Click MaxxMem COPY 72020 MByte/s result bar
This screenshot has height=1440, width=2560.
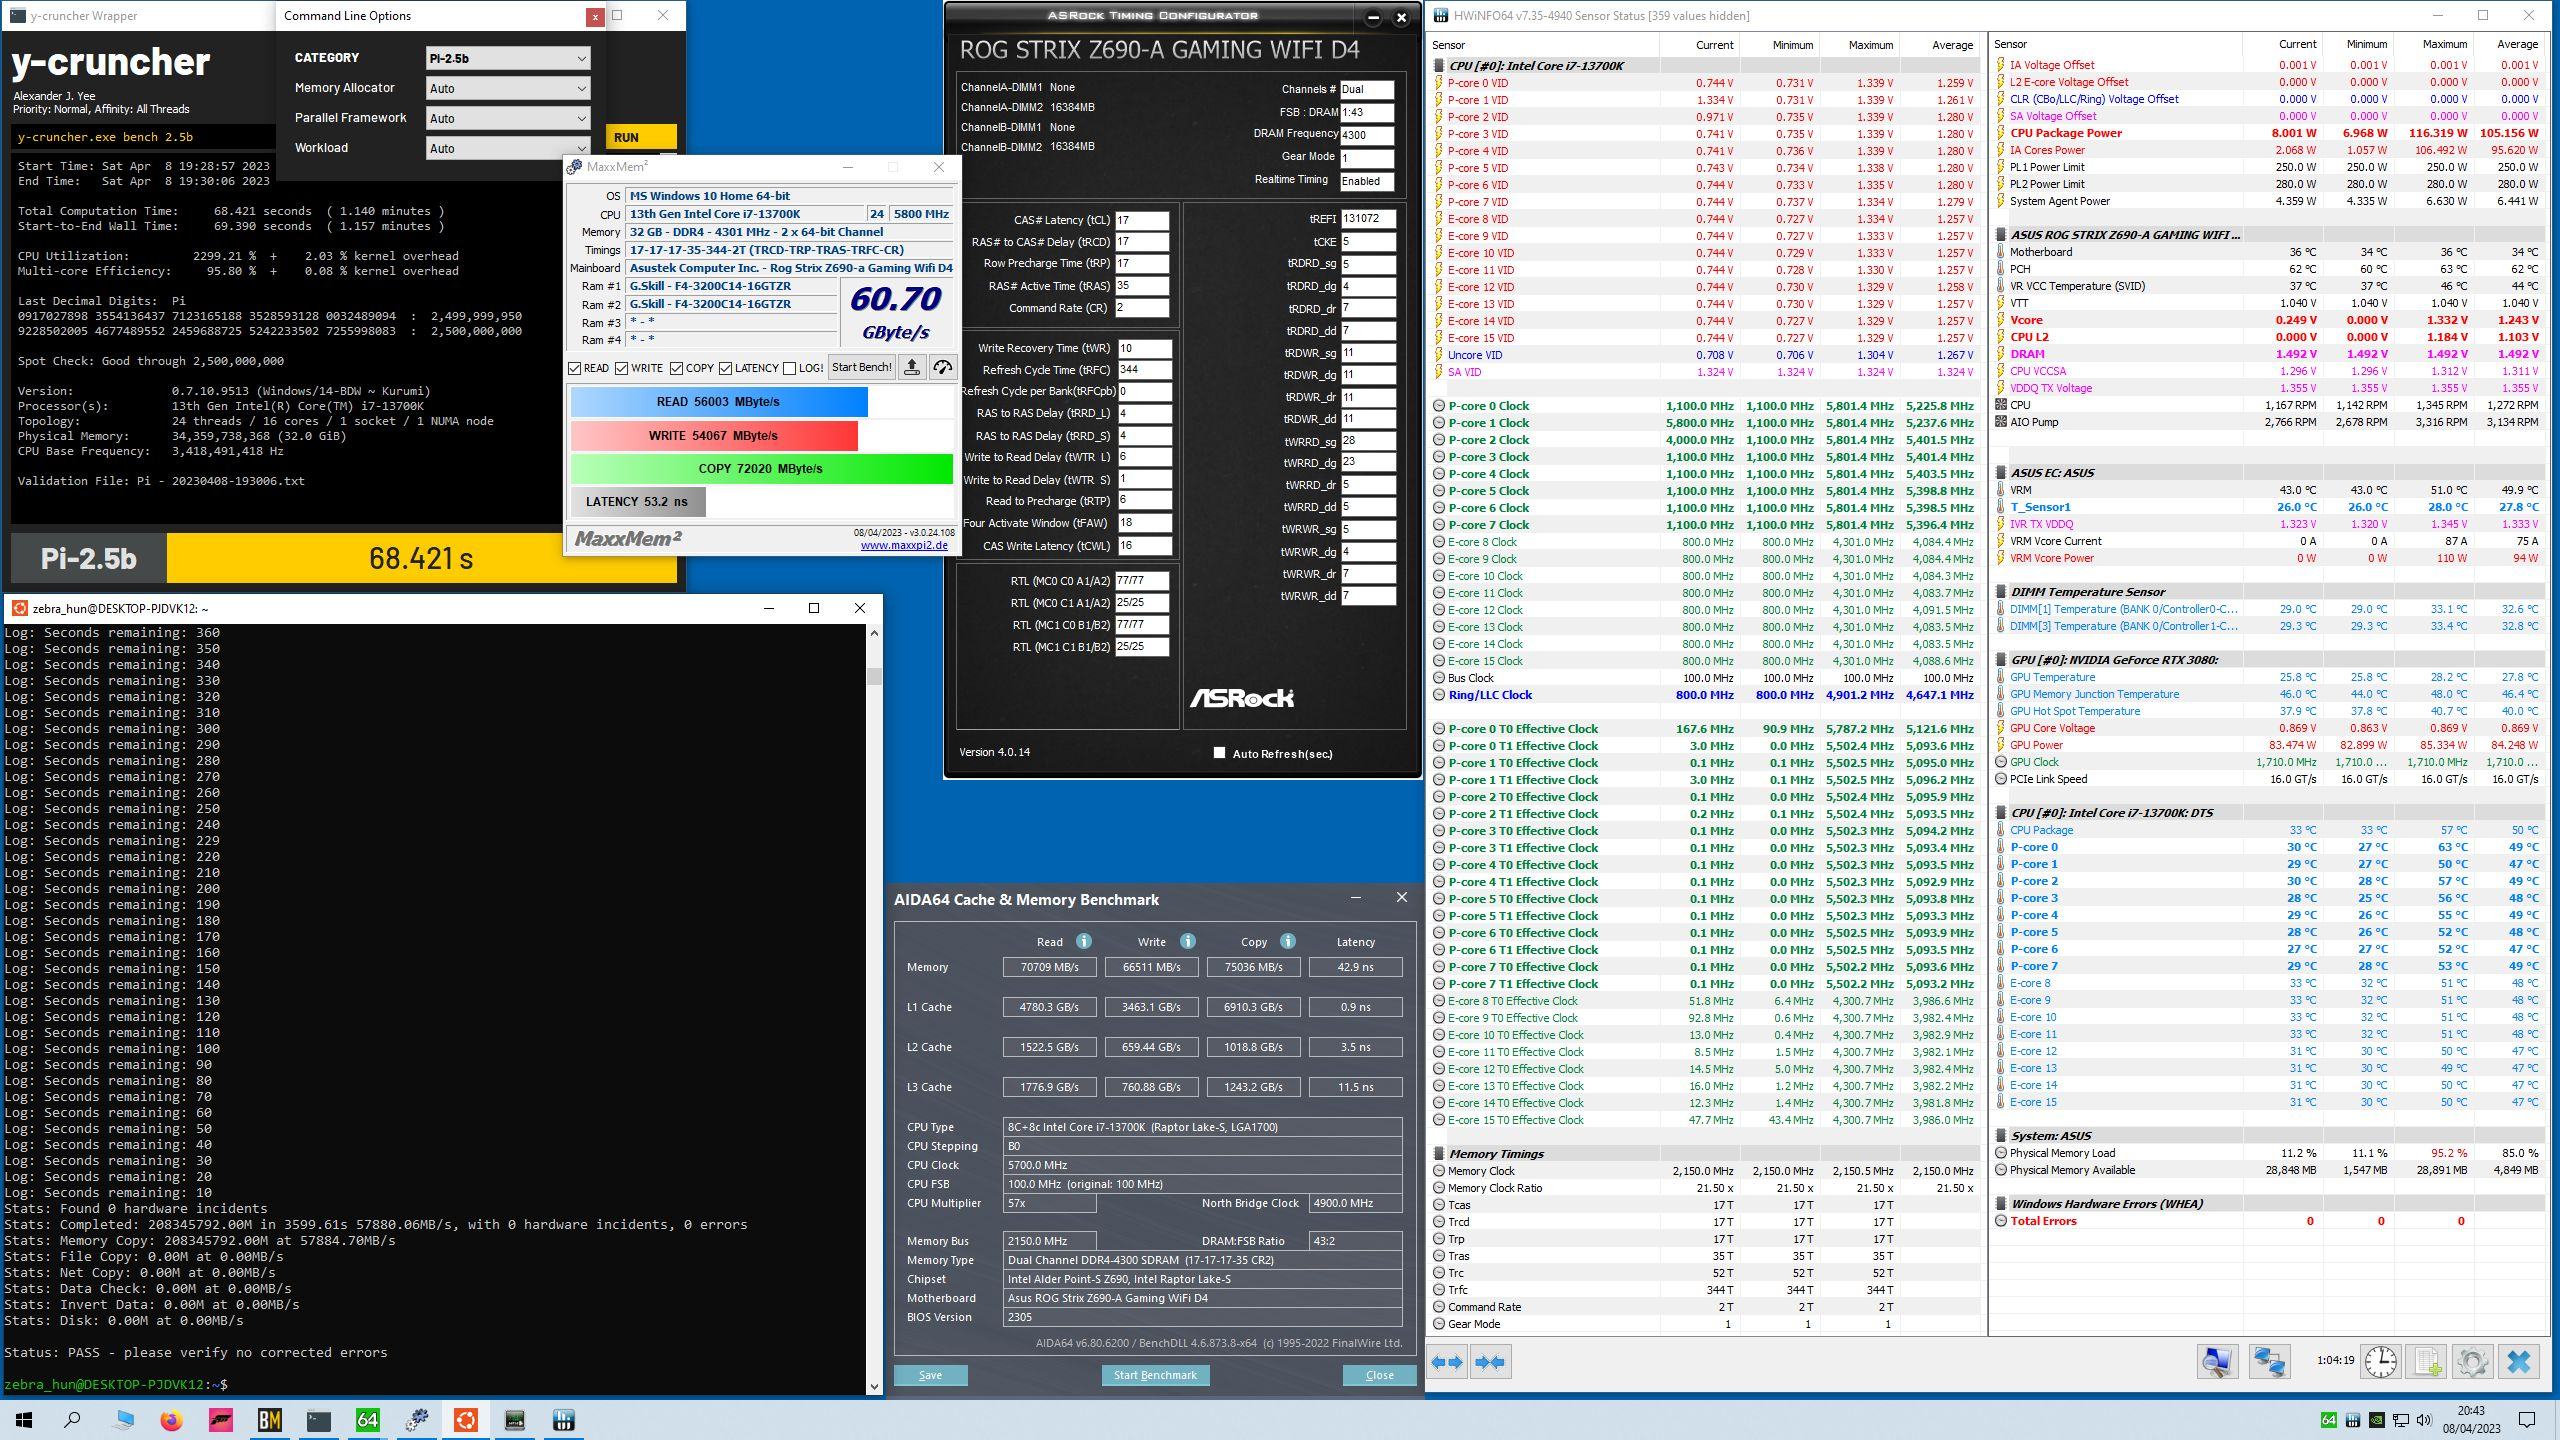pyautogui.click(x=762, y=469)
